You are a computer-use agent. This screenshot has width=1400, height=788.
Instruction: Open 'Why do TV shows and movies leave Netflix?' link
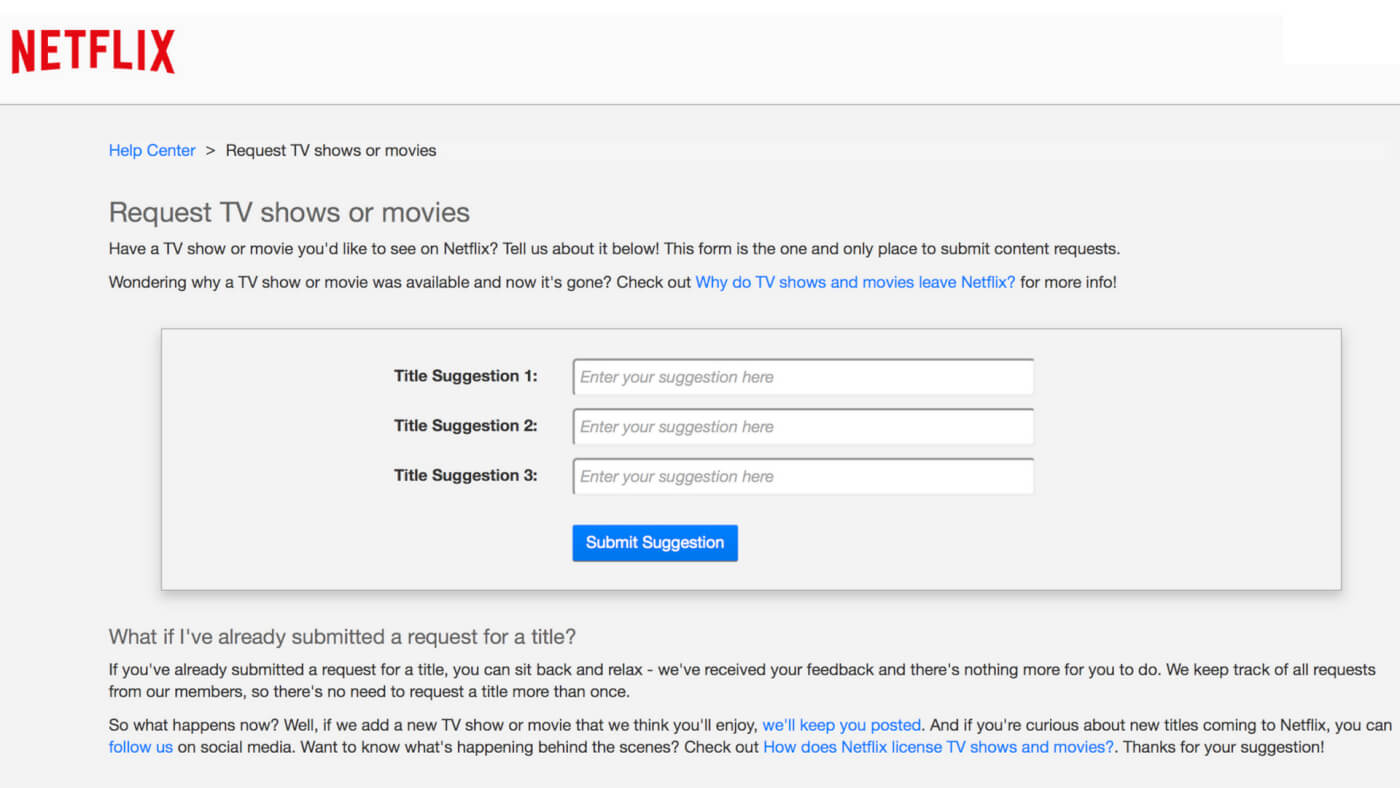[855, 282]
